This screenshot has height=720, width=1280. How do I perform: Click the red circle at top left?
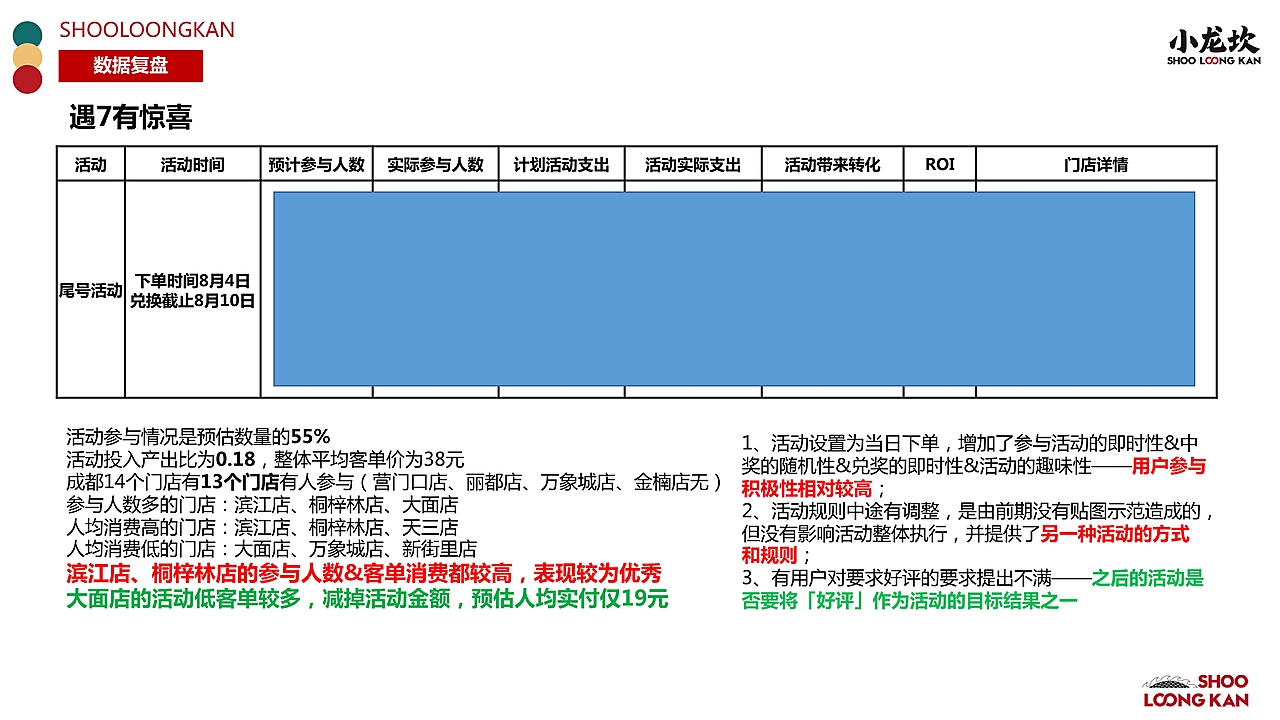pyautogui.click(x=27, y=79)
